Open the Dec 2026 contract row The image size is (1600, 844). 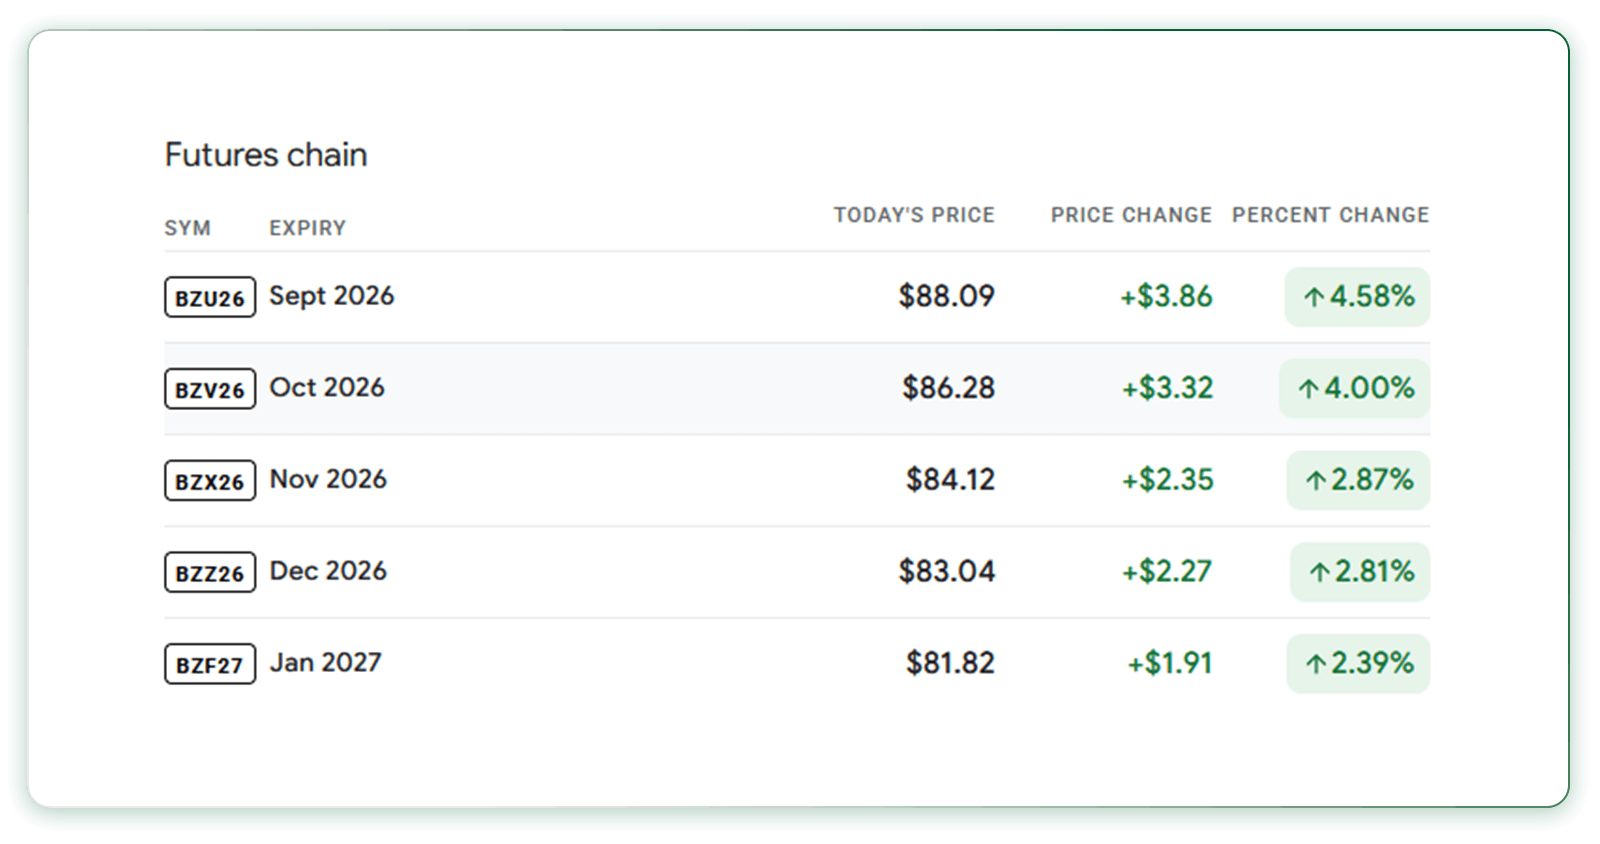click(797, 572)
